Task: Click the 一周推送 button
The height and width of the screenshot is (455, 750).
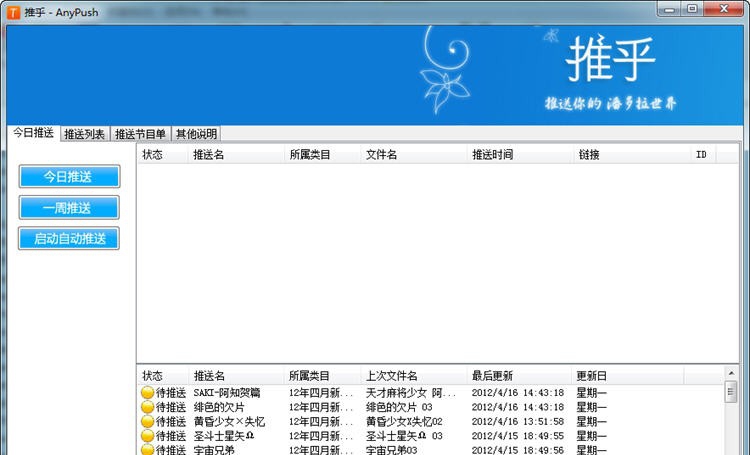Action: [x=69, y=208]
